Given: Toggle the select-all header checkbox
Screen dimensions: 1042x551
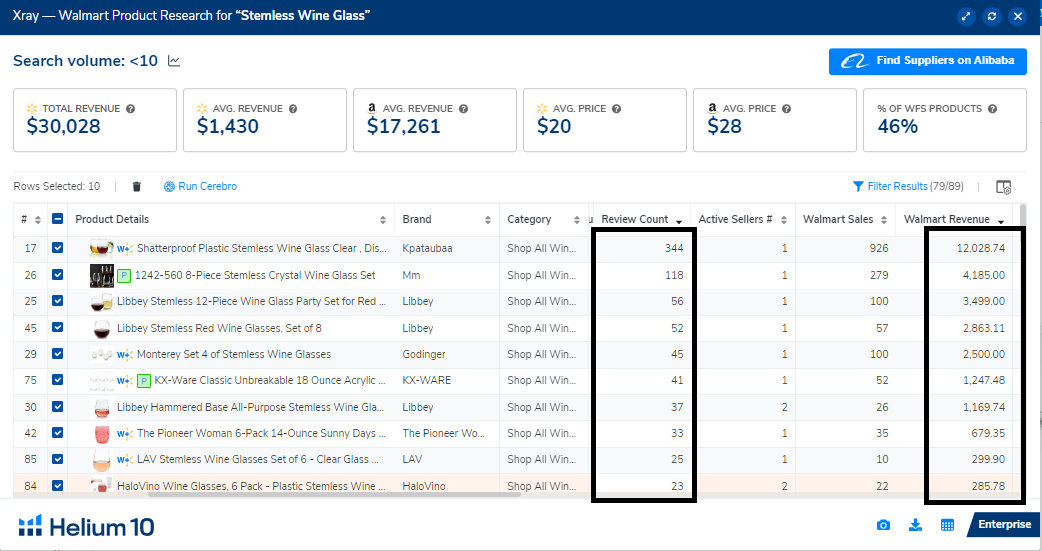Looking at the screenshot, I should coord(57,219).
